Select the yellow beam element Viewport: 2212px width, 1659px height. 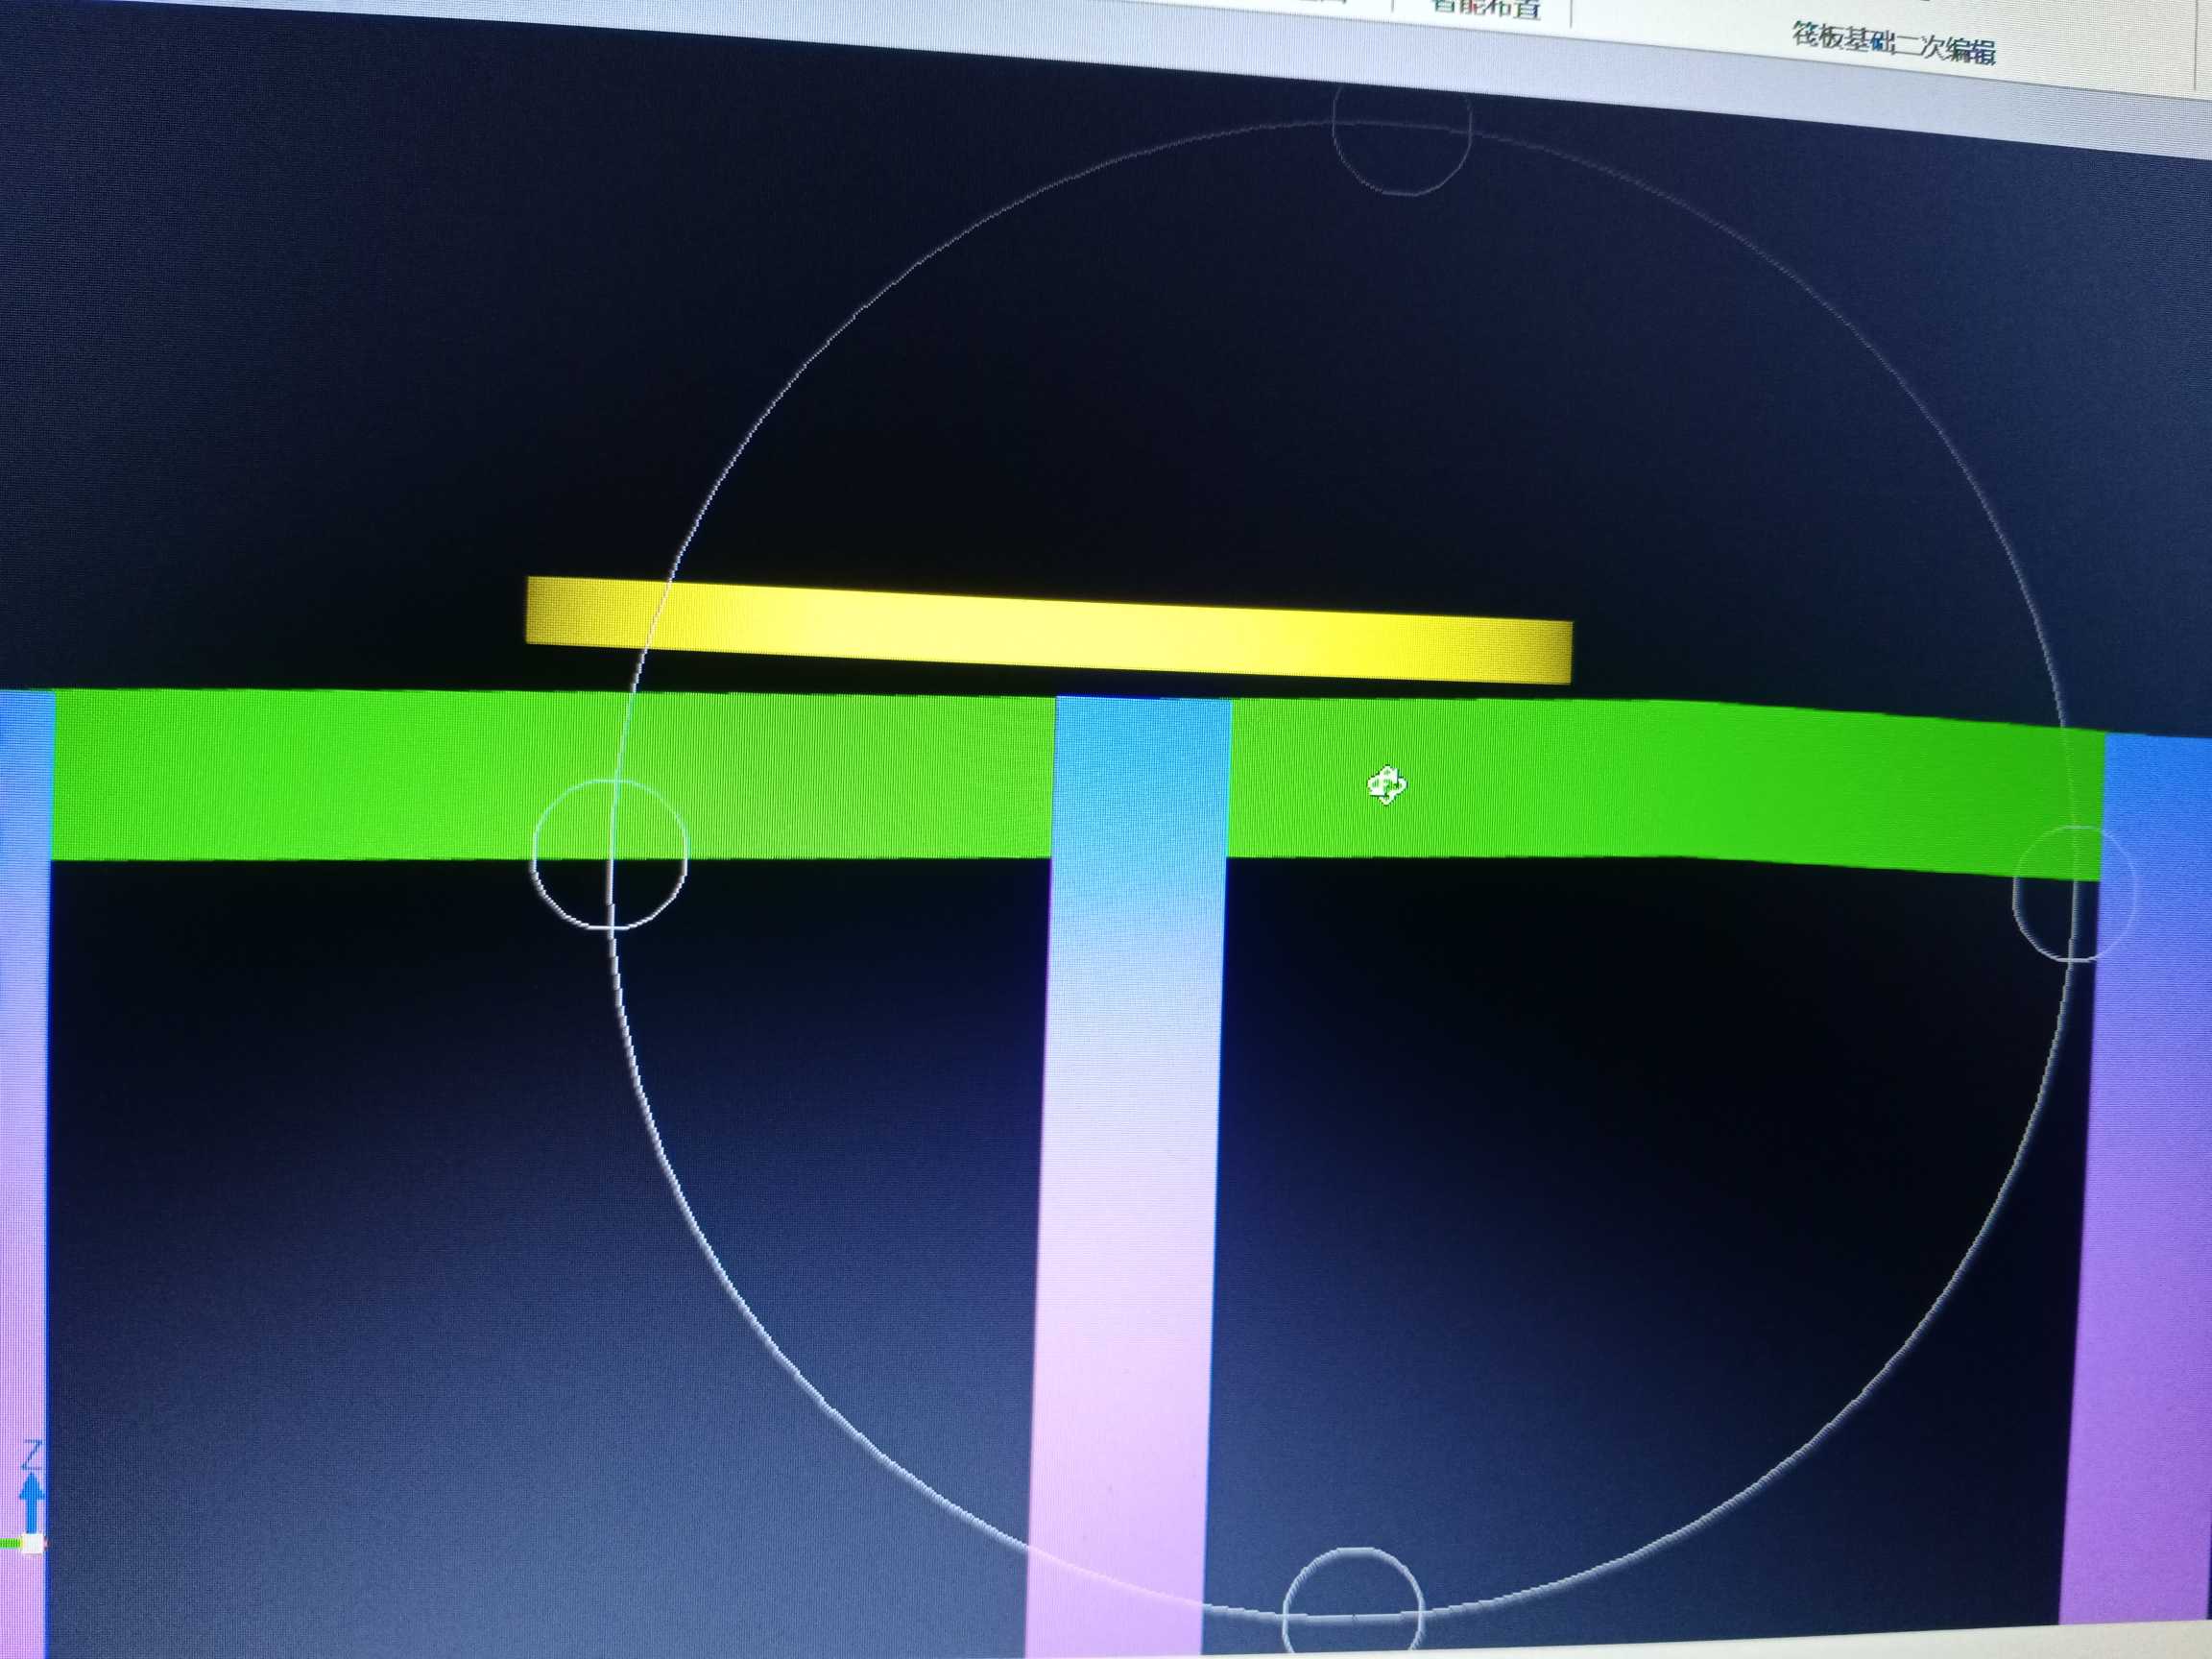click(1049, 630)
